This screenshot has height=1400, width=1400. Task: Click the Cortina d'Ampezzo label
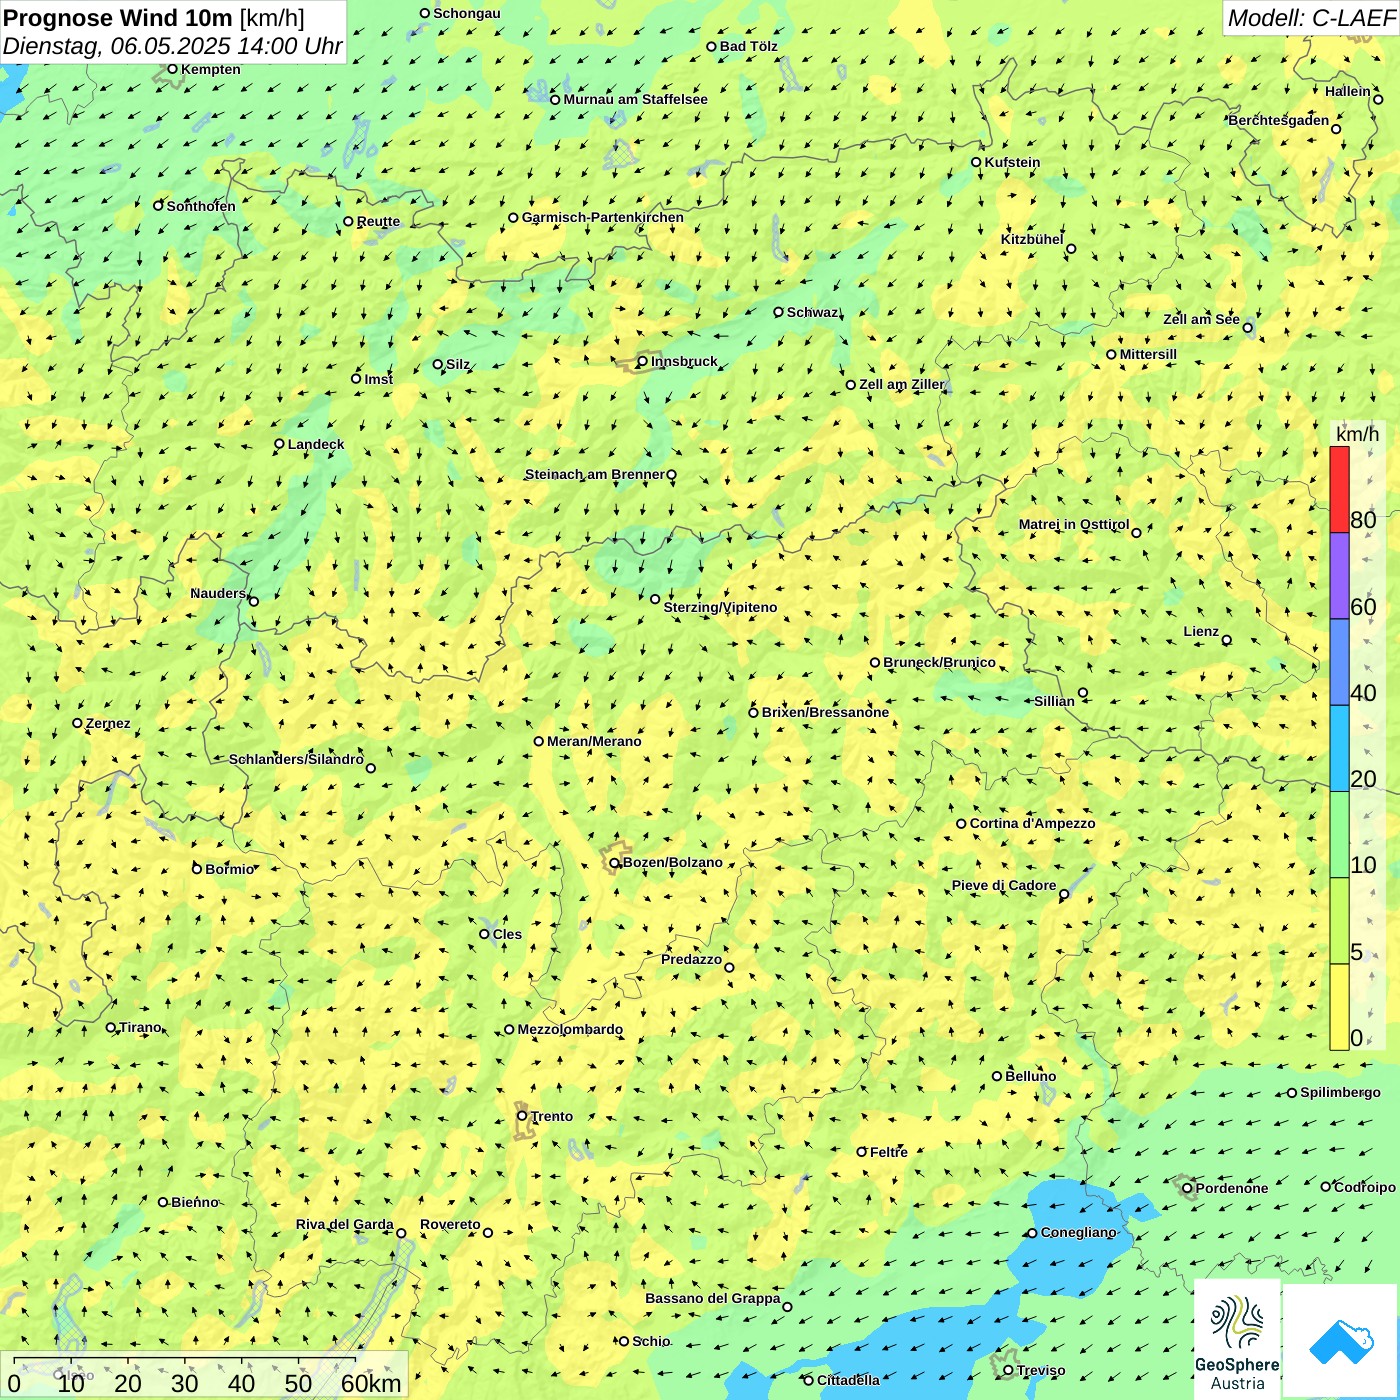click(x=1032, y=823)
